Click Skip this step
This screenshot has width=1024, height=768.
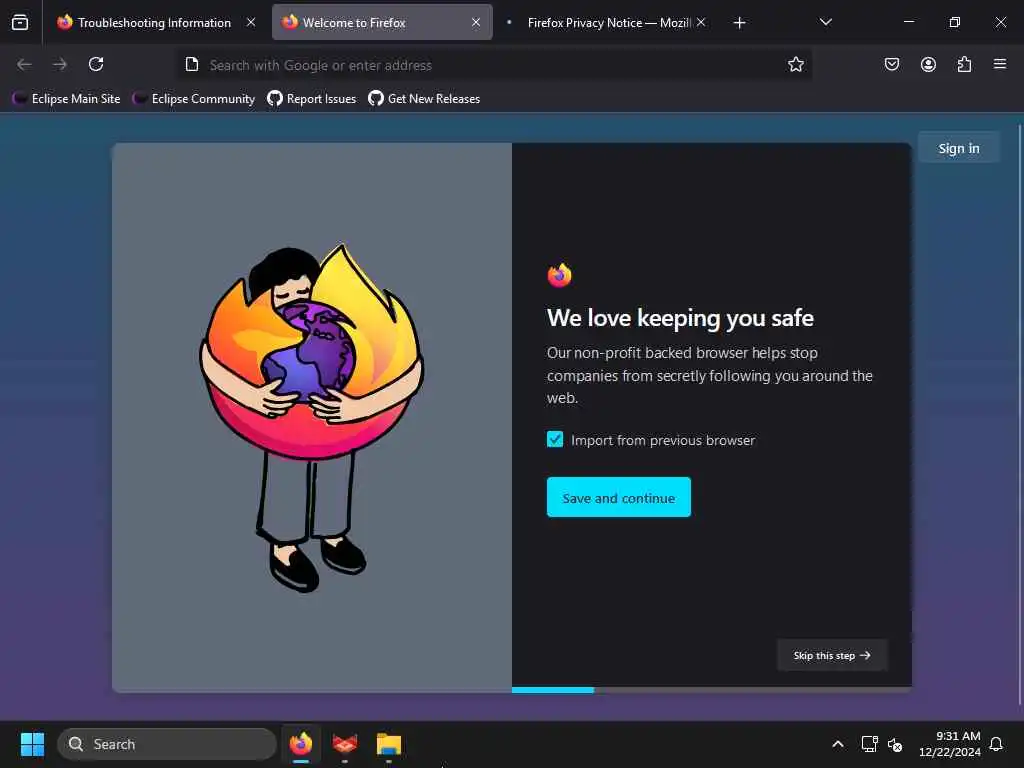click(x=832, y=655)
